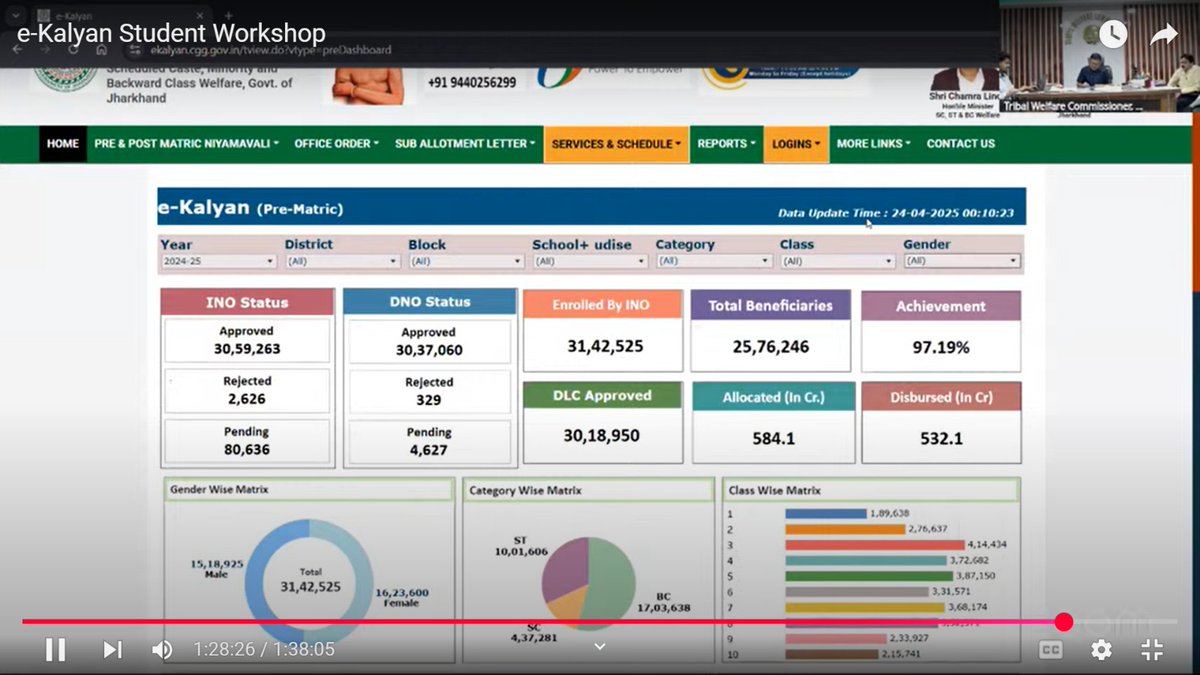This screenshot has height=675, width=1200.
Task: Pause the video playback
Action: (x=55, y=650)
